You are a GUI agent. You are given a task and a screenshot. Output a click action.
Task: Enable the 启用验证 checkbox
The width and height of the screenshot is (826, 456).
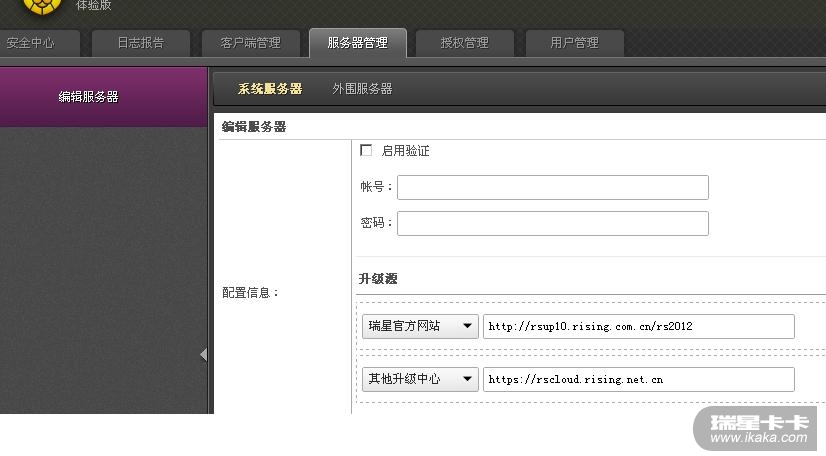(366, 151)
